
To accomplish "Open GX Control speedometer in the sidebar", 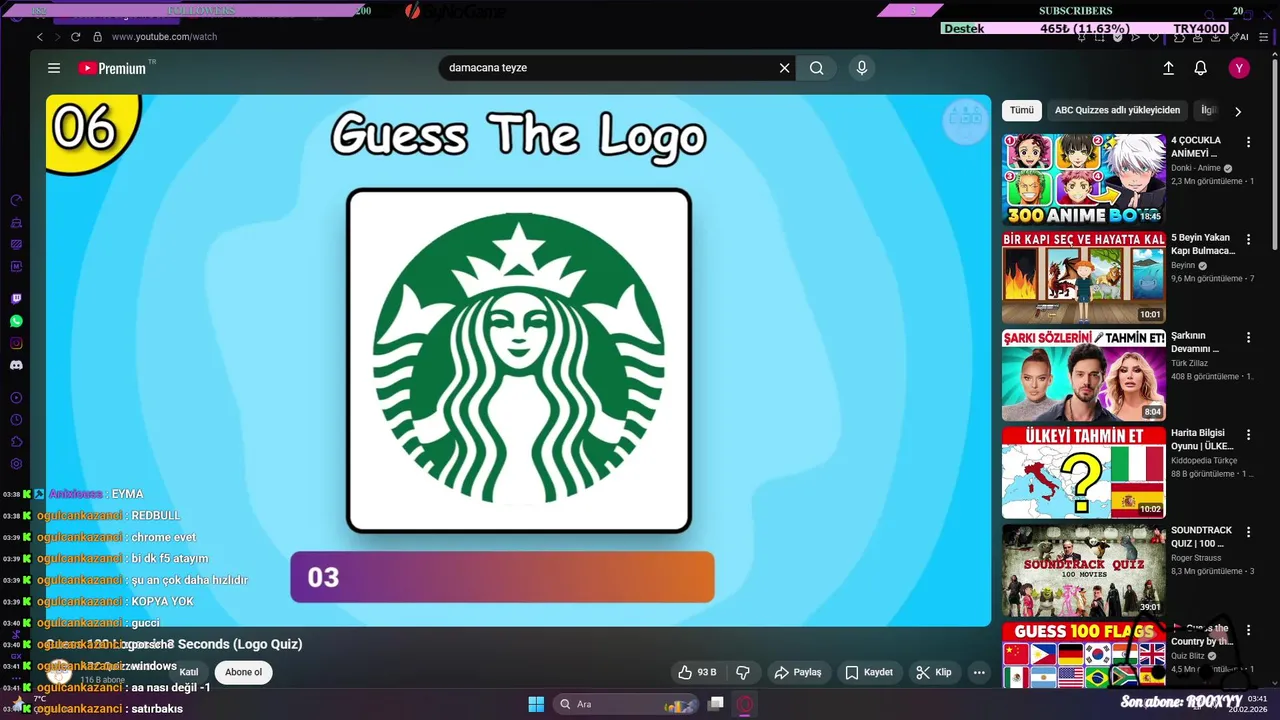I will click(x=16, y=201).
